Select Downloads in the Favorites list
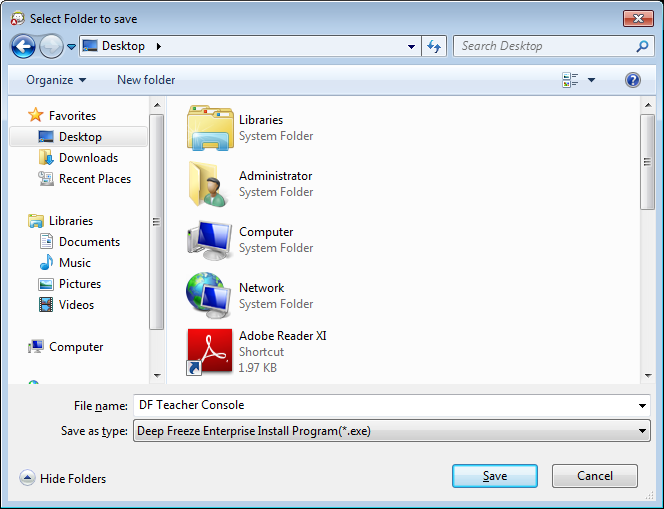 click(88, 158)
